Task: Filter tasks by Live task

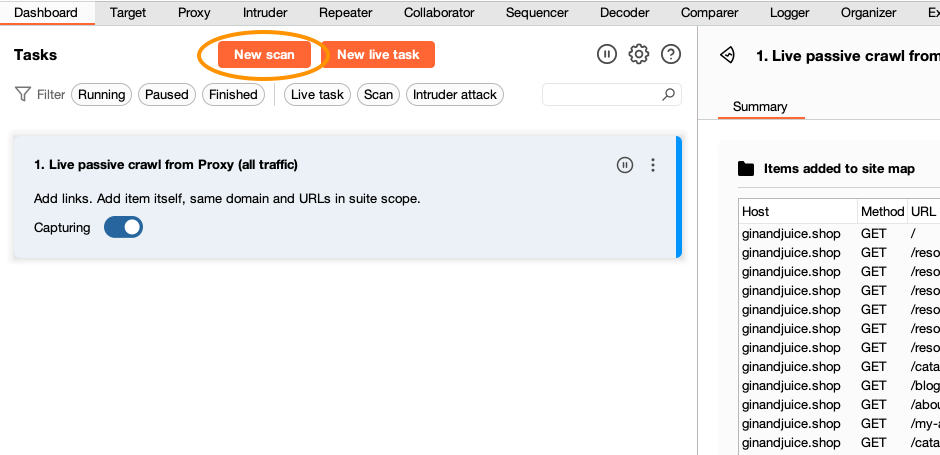Action: (317, 95)
